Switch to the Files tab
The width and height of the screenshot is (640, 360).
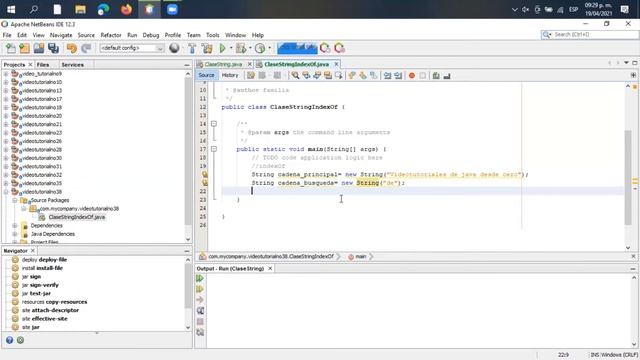click(43, 64)
